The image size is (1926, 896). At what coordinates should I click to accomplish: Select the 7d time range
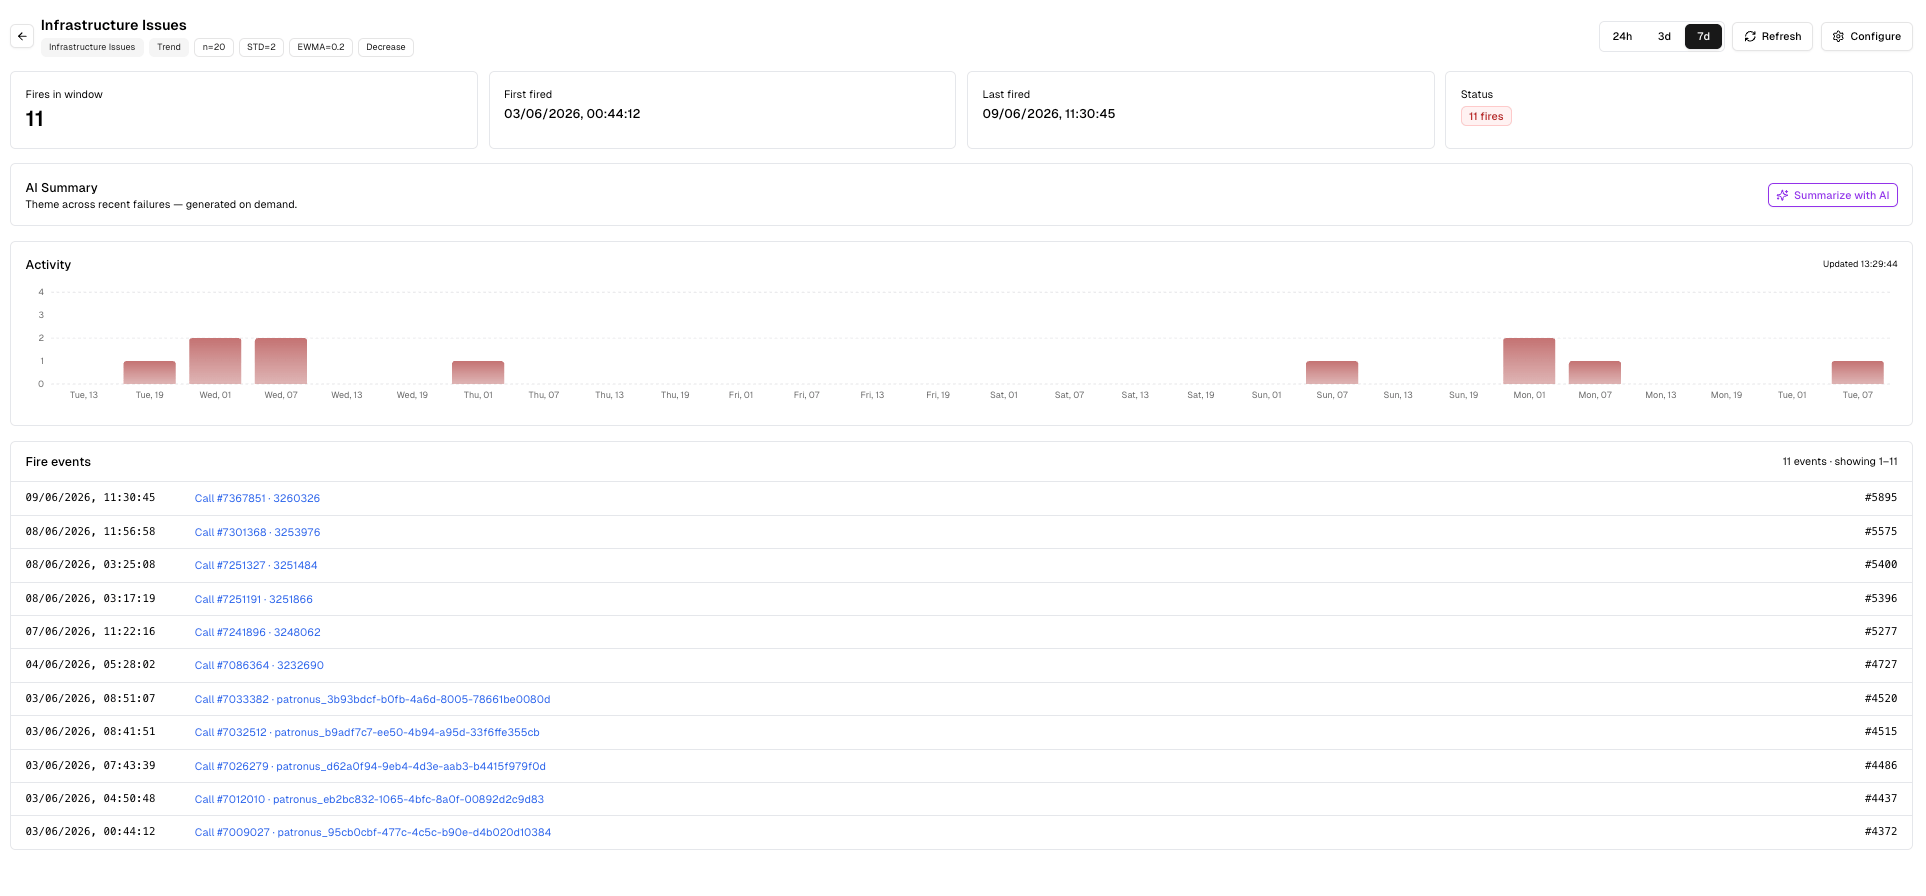1703,37
